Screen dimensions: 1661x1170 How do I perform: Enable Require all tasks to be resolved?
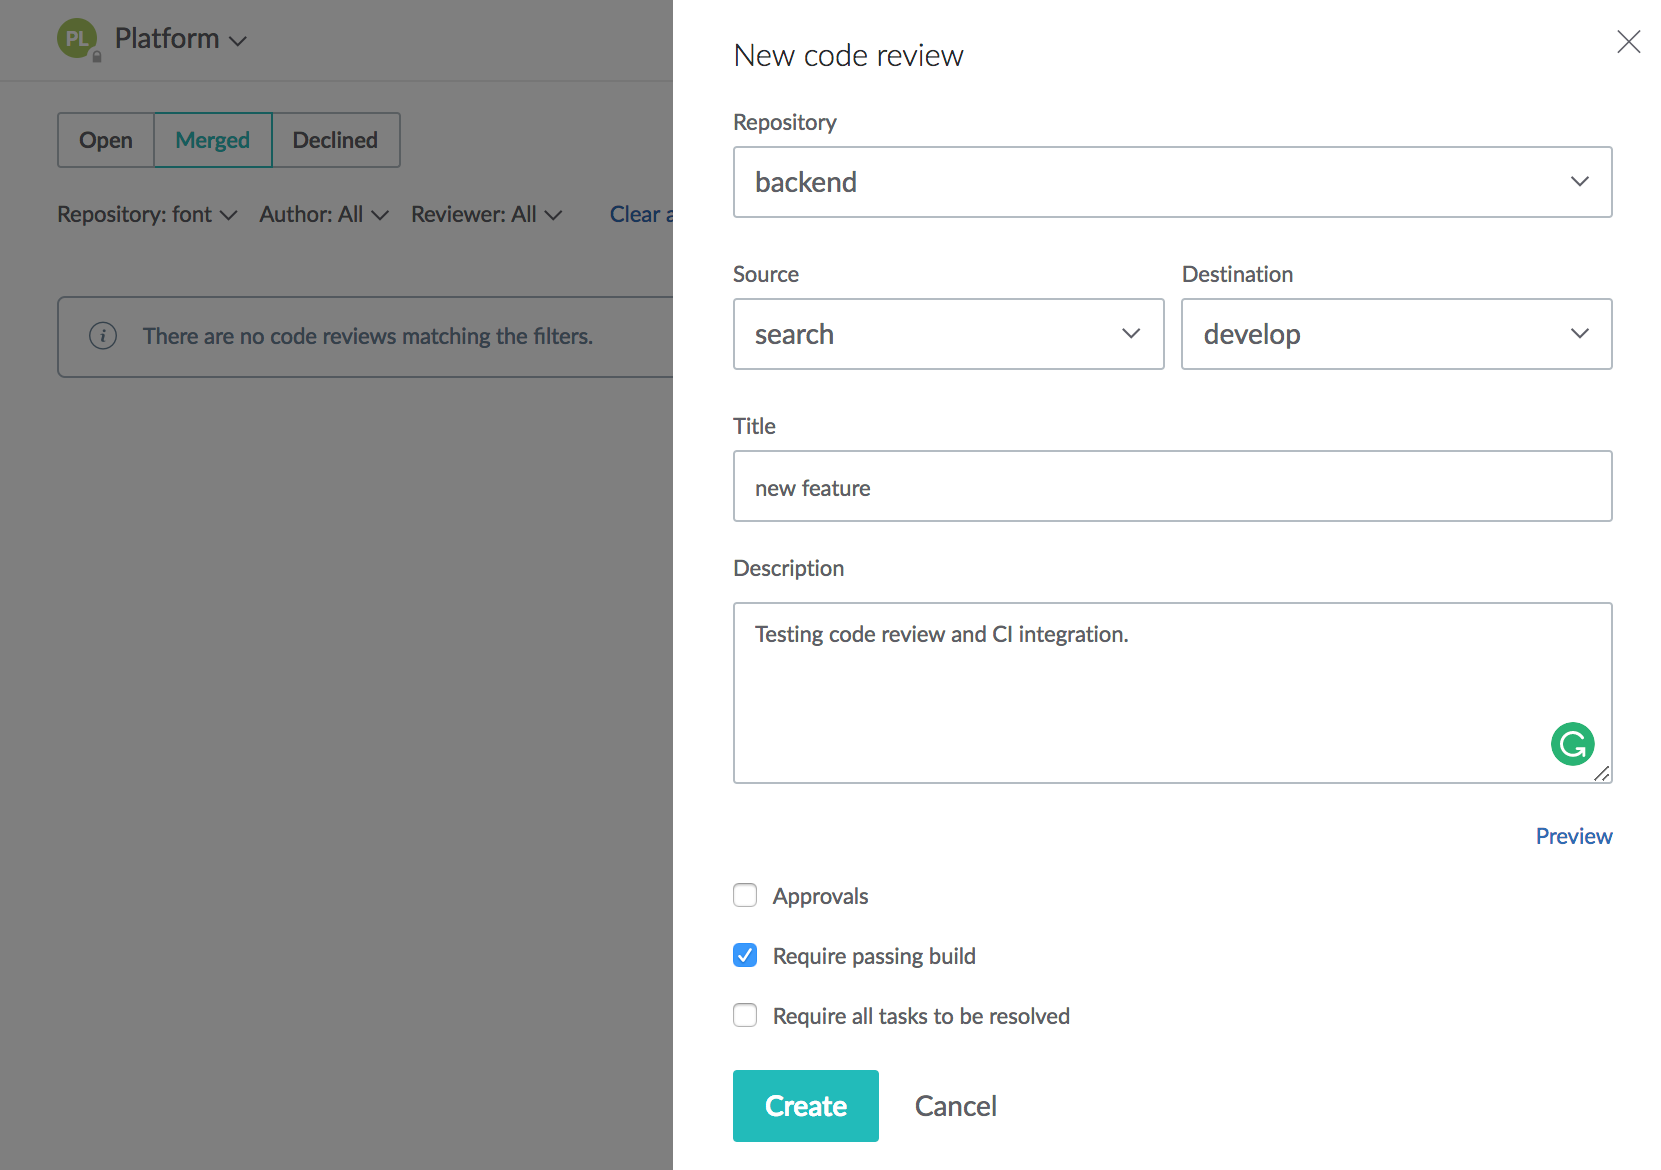point(744,1015)
